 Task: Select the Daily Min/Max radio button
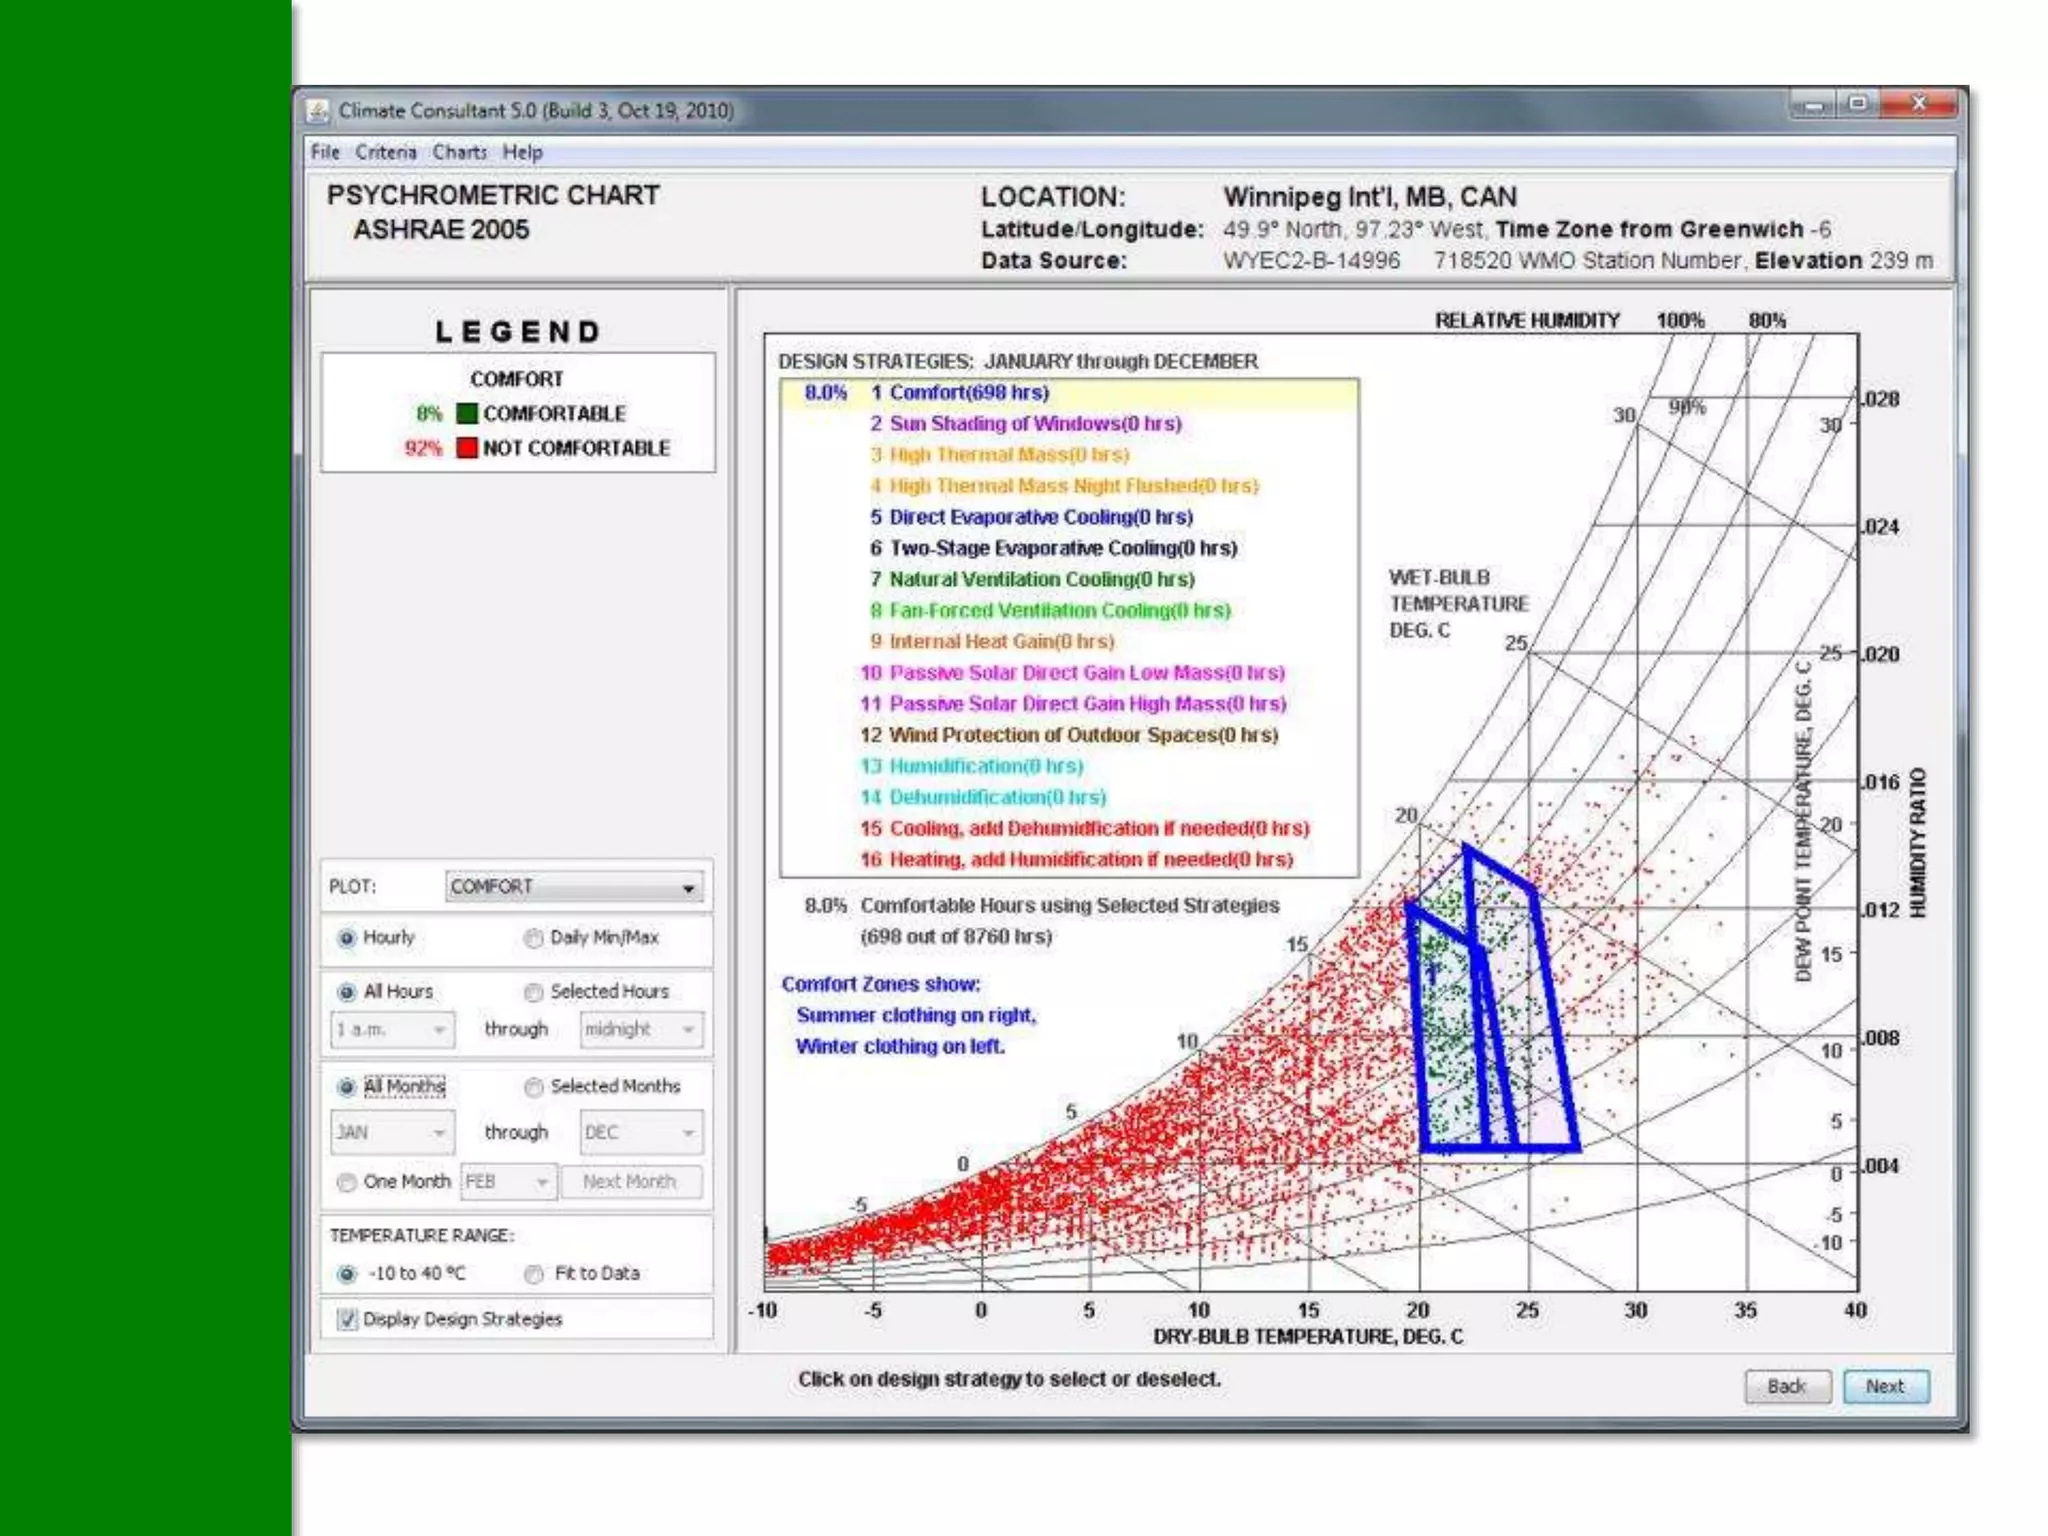[x=534, y=938]
